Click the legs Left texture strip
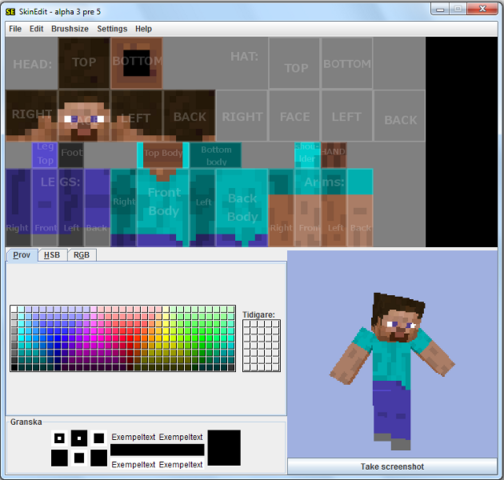Image resolution: width=504 pixels, height=480 pixels. tap(71, 208)
